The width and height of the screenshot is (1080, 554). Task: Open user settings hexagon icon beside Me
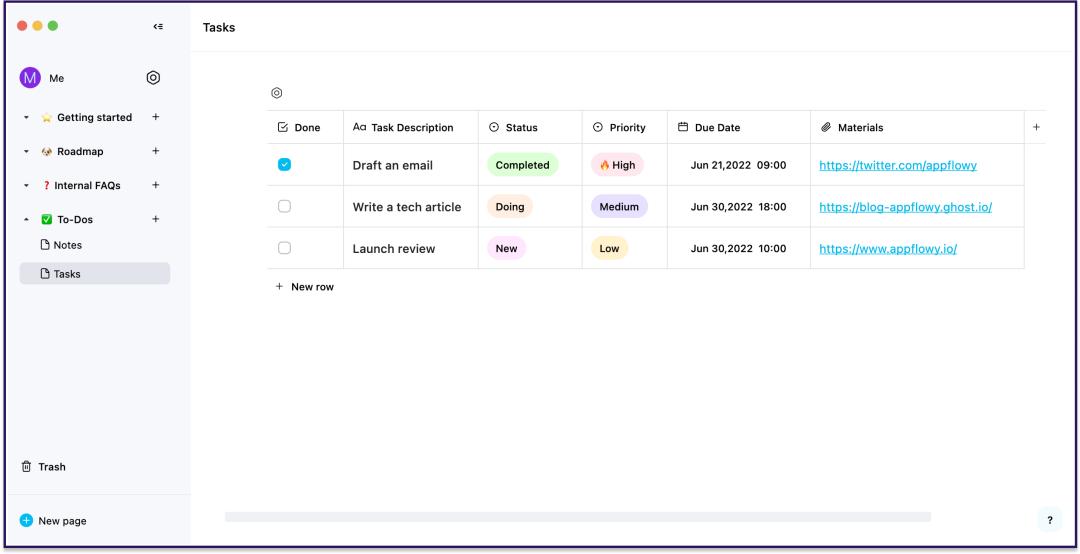coord(153,78)
